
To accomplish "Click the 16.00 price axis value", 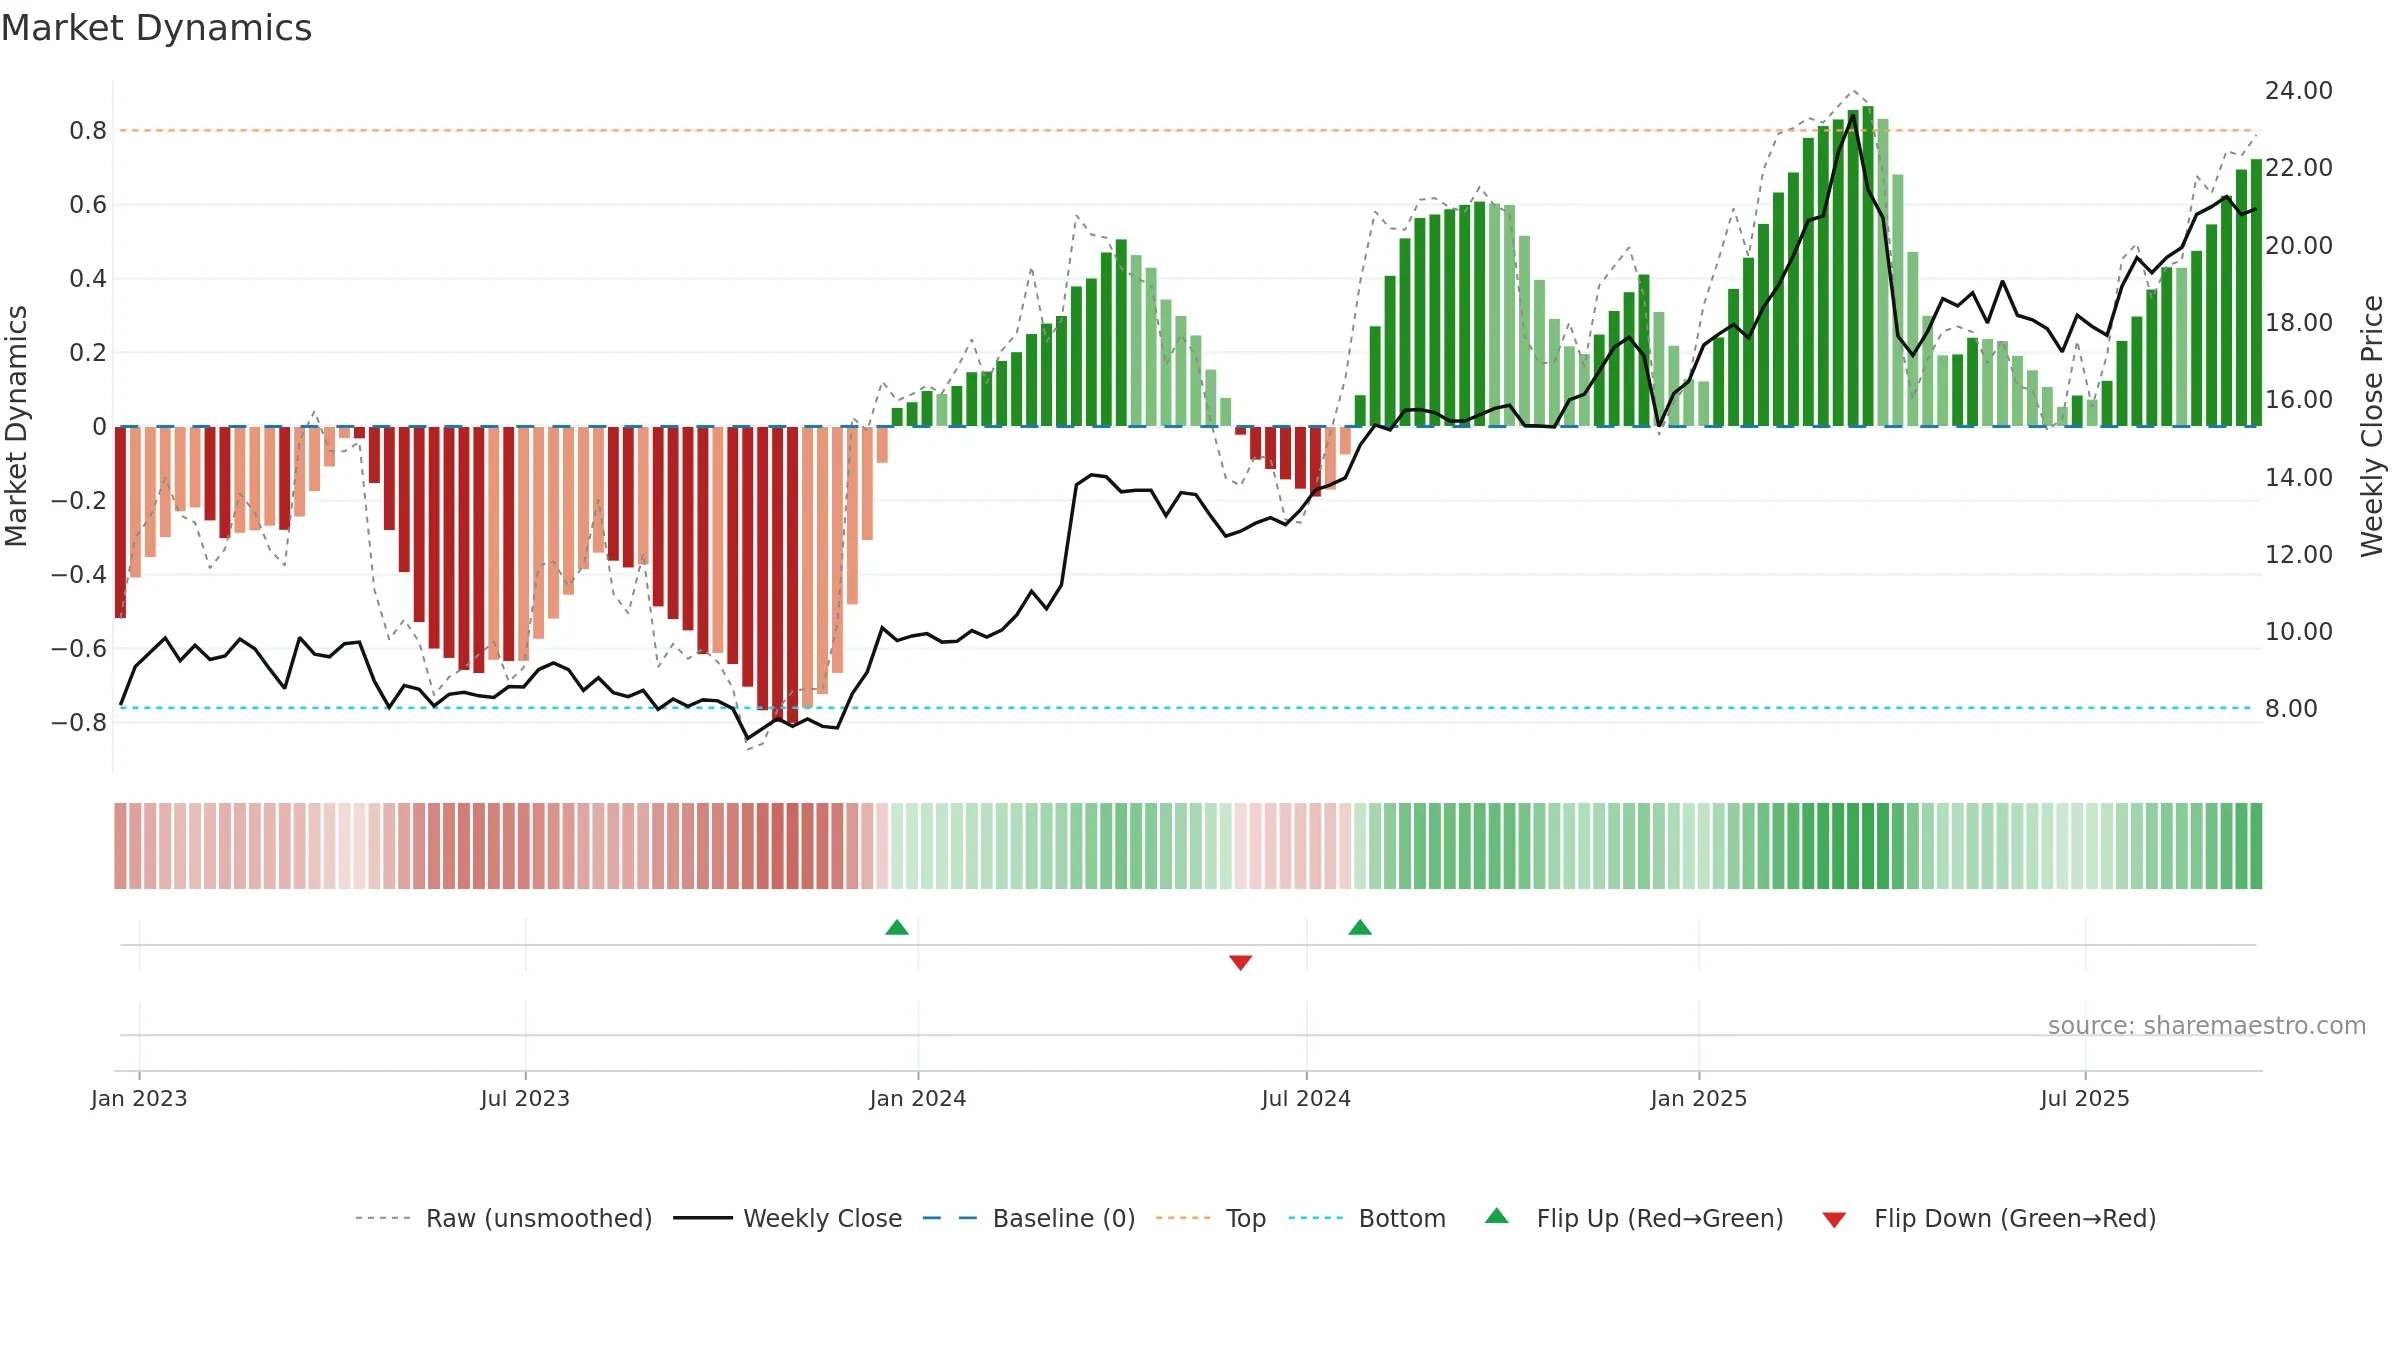I will click(2299, 400).
